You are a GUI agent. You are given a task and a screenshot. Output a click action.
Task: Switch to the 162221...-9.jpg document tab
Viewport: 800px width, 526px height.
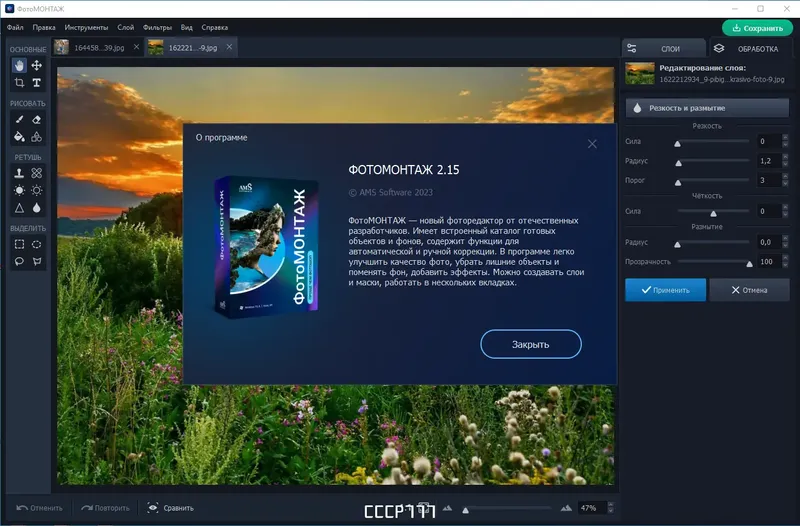click(x=191, y=47)
